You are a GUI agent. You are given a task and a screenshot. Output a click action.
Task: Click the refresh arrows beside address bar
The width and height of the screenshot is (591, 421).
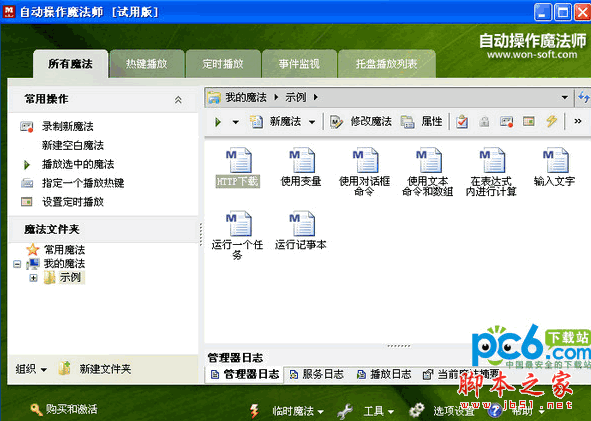(583, 98)
